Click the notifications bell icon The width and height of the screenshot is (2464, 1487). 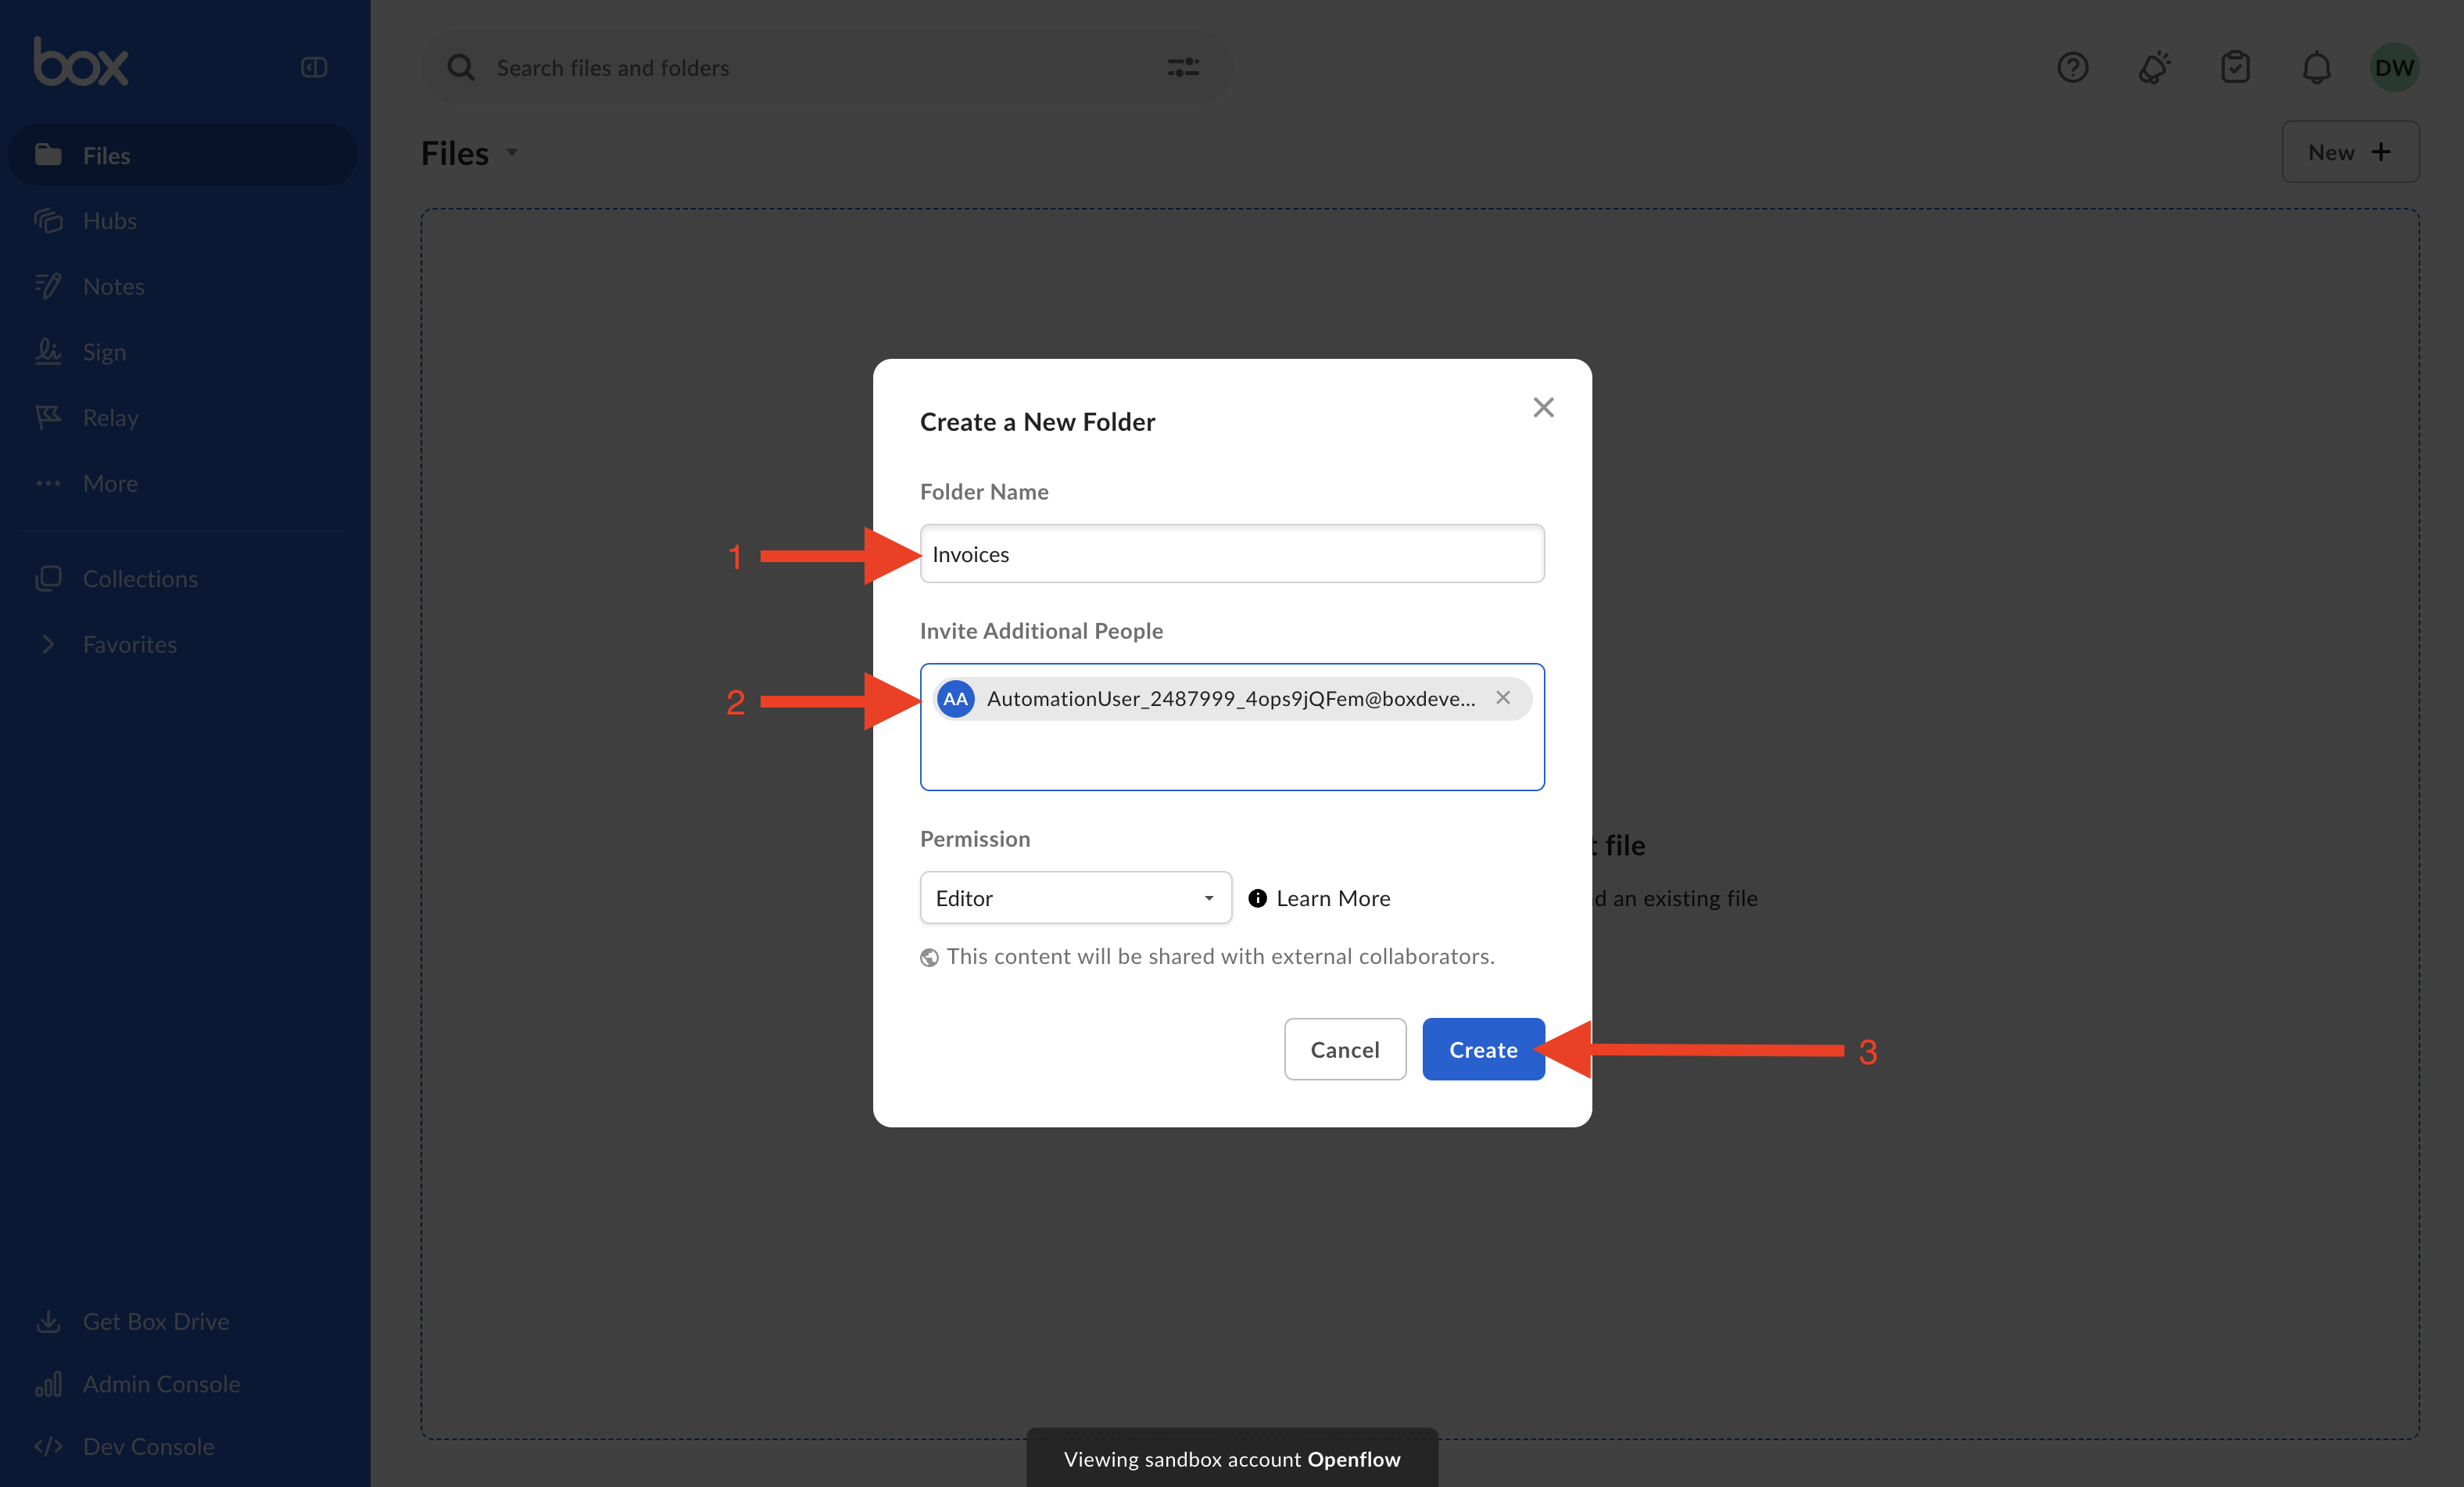click(2316, 67)
